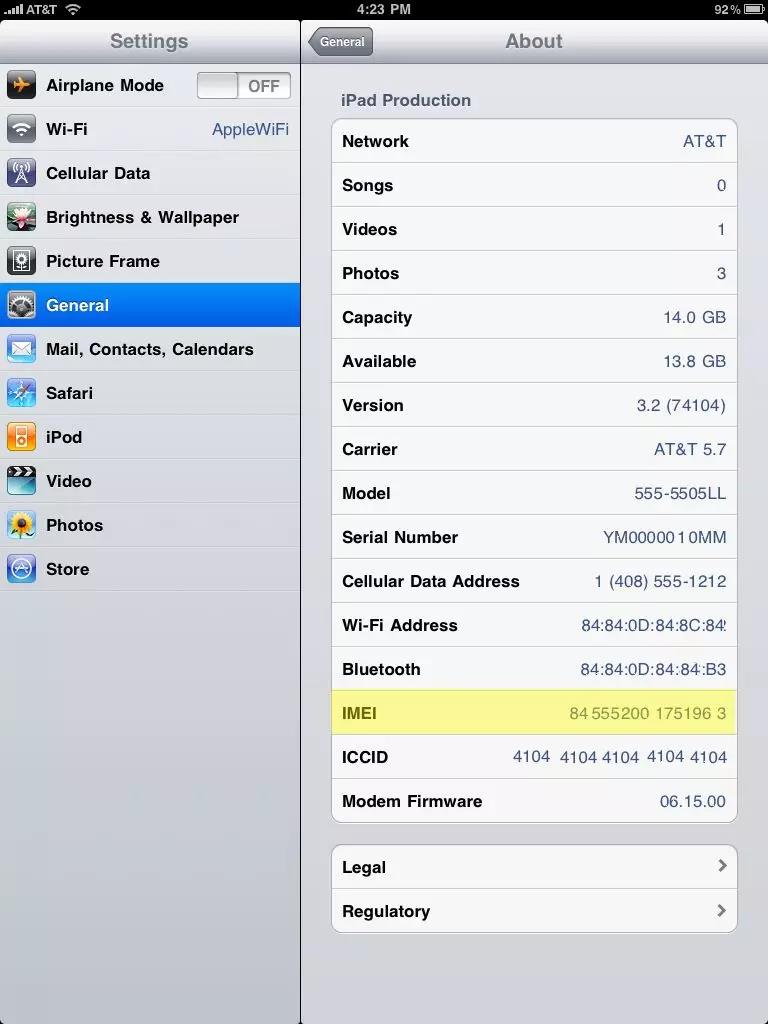
Task: Tap the Bluetooth address value
Action: (653, 669)
